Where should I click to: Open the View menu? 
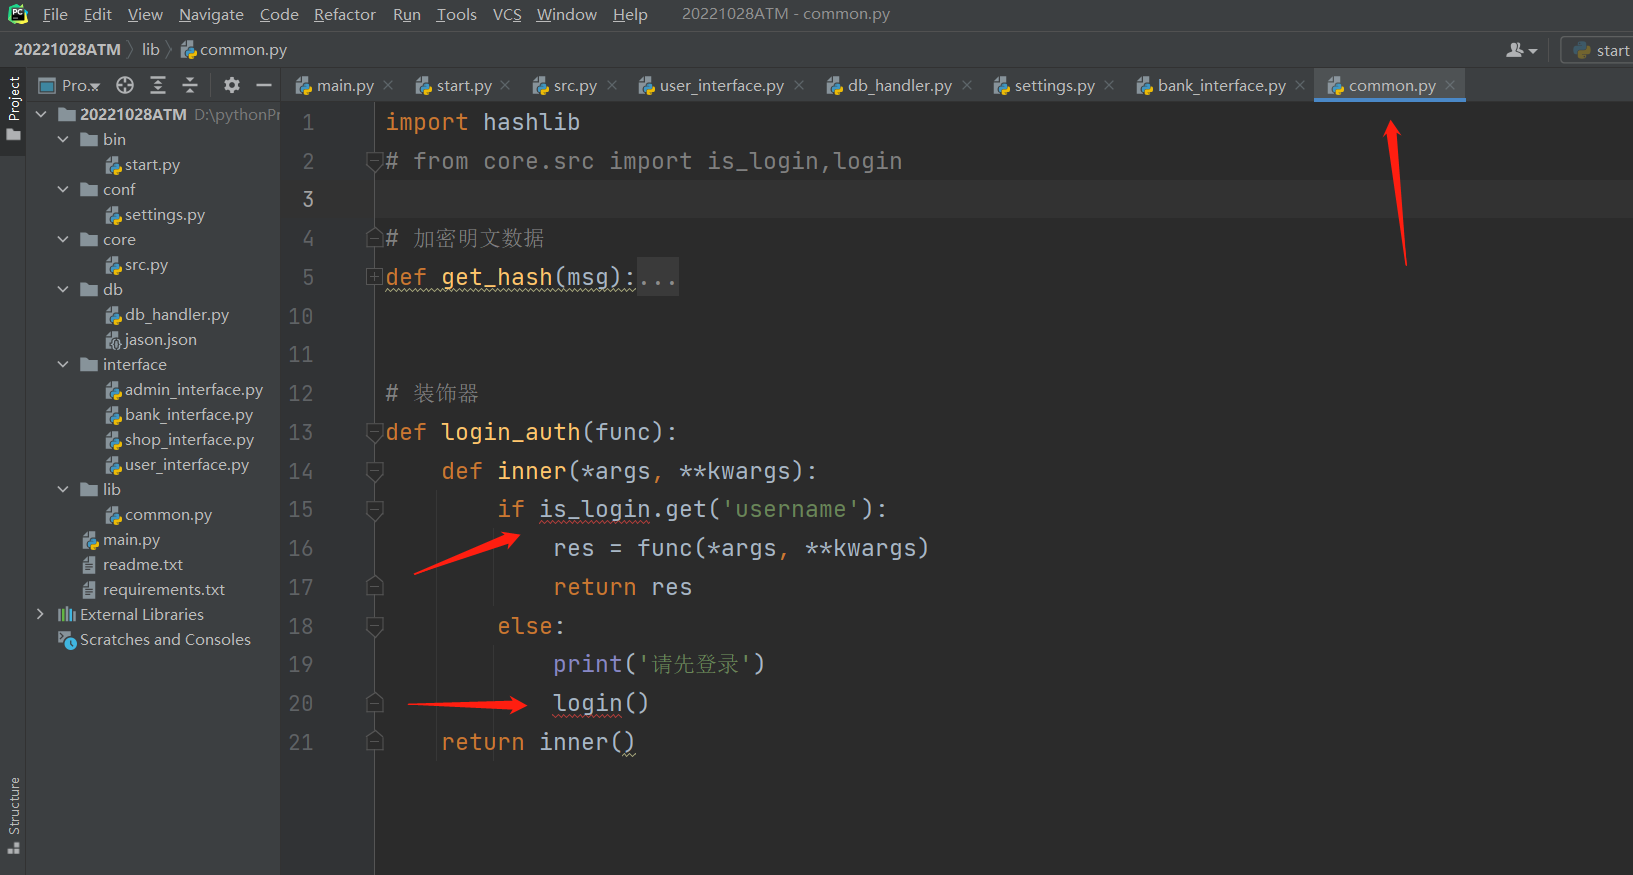(x=145, y=14)
